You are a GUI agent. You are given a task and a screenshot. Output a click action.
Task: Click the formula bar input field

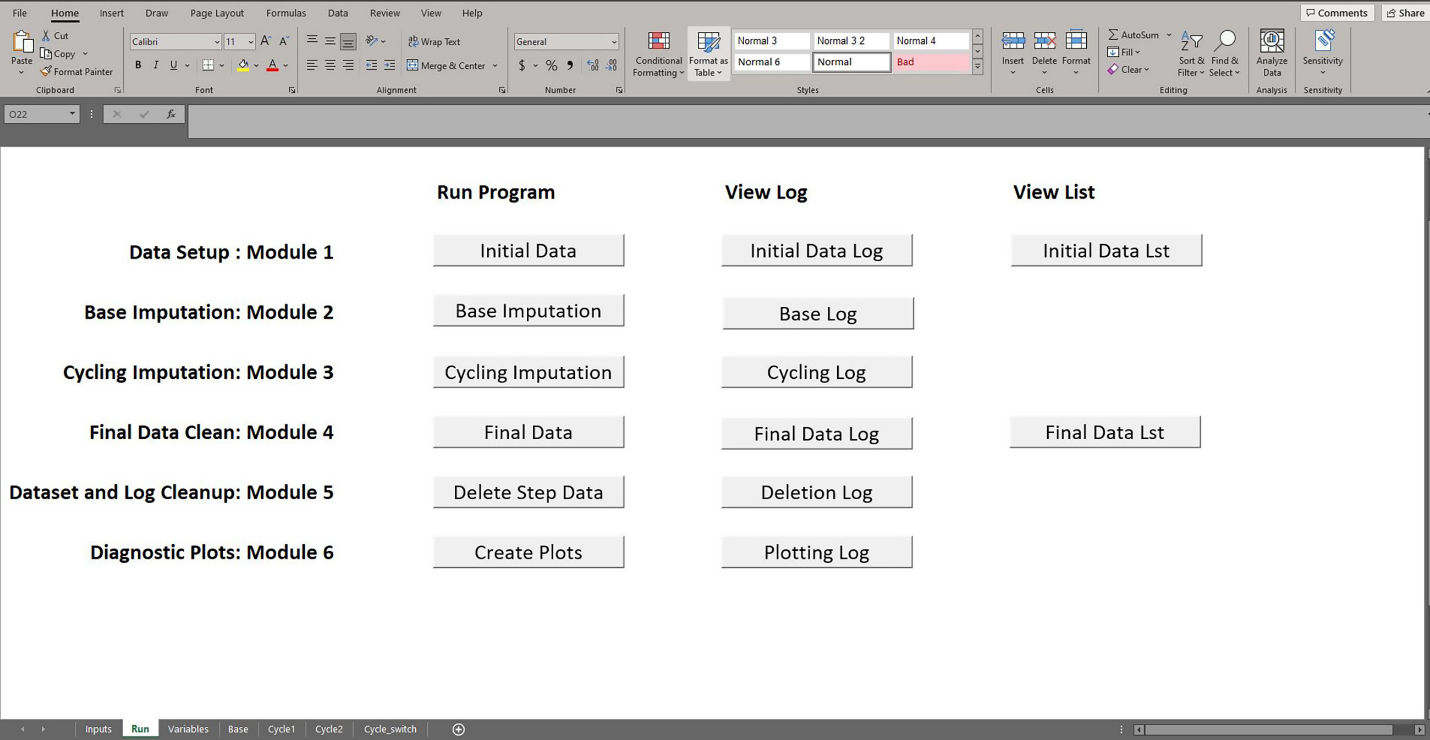tap(800, 115)
